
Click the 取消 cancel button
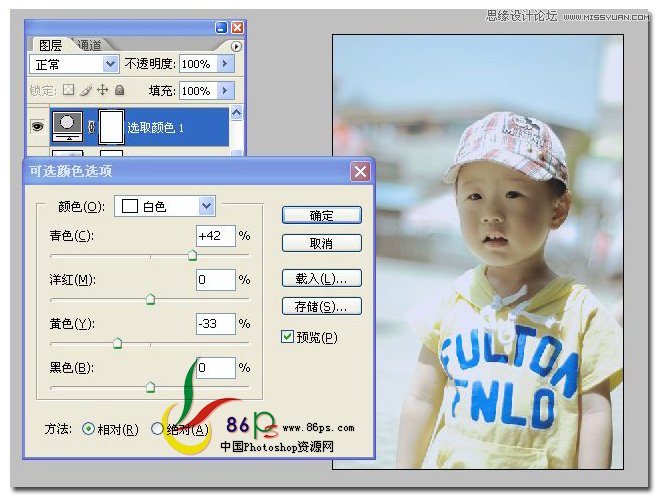click(x=322, y=243)
